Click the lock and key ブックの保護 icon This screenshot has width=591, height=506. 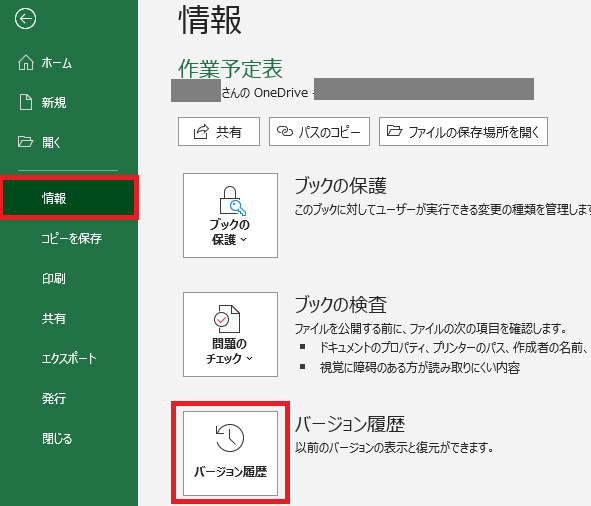pos(232,201)
